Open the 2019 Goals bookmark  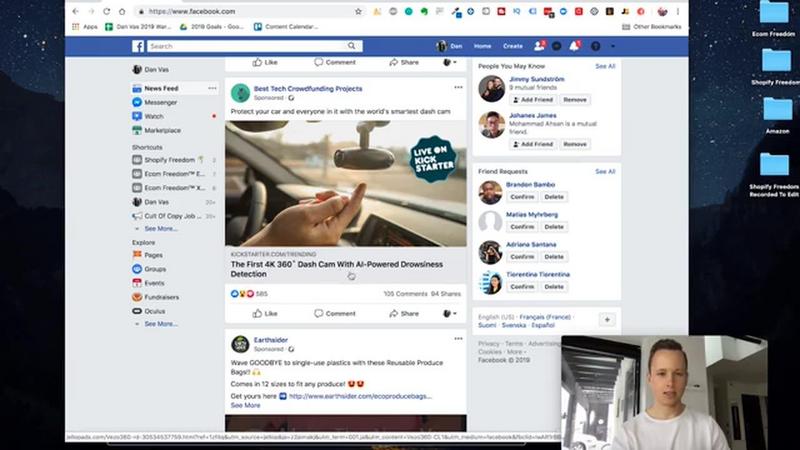[x=212, y=27]
